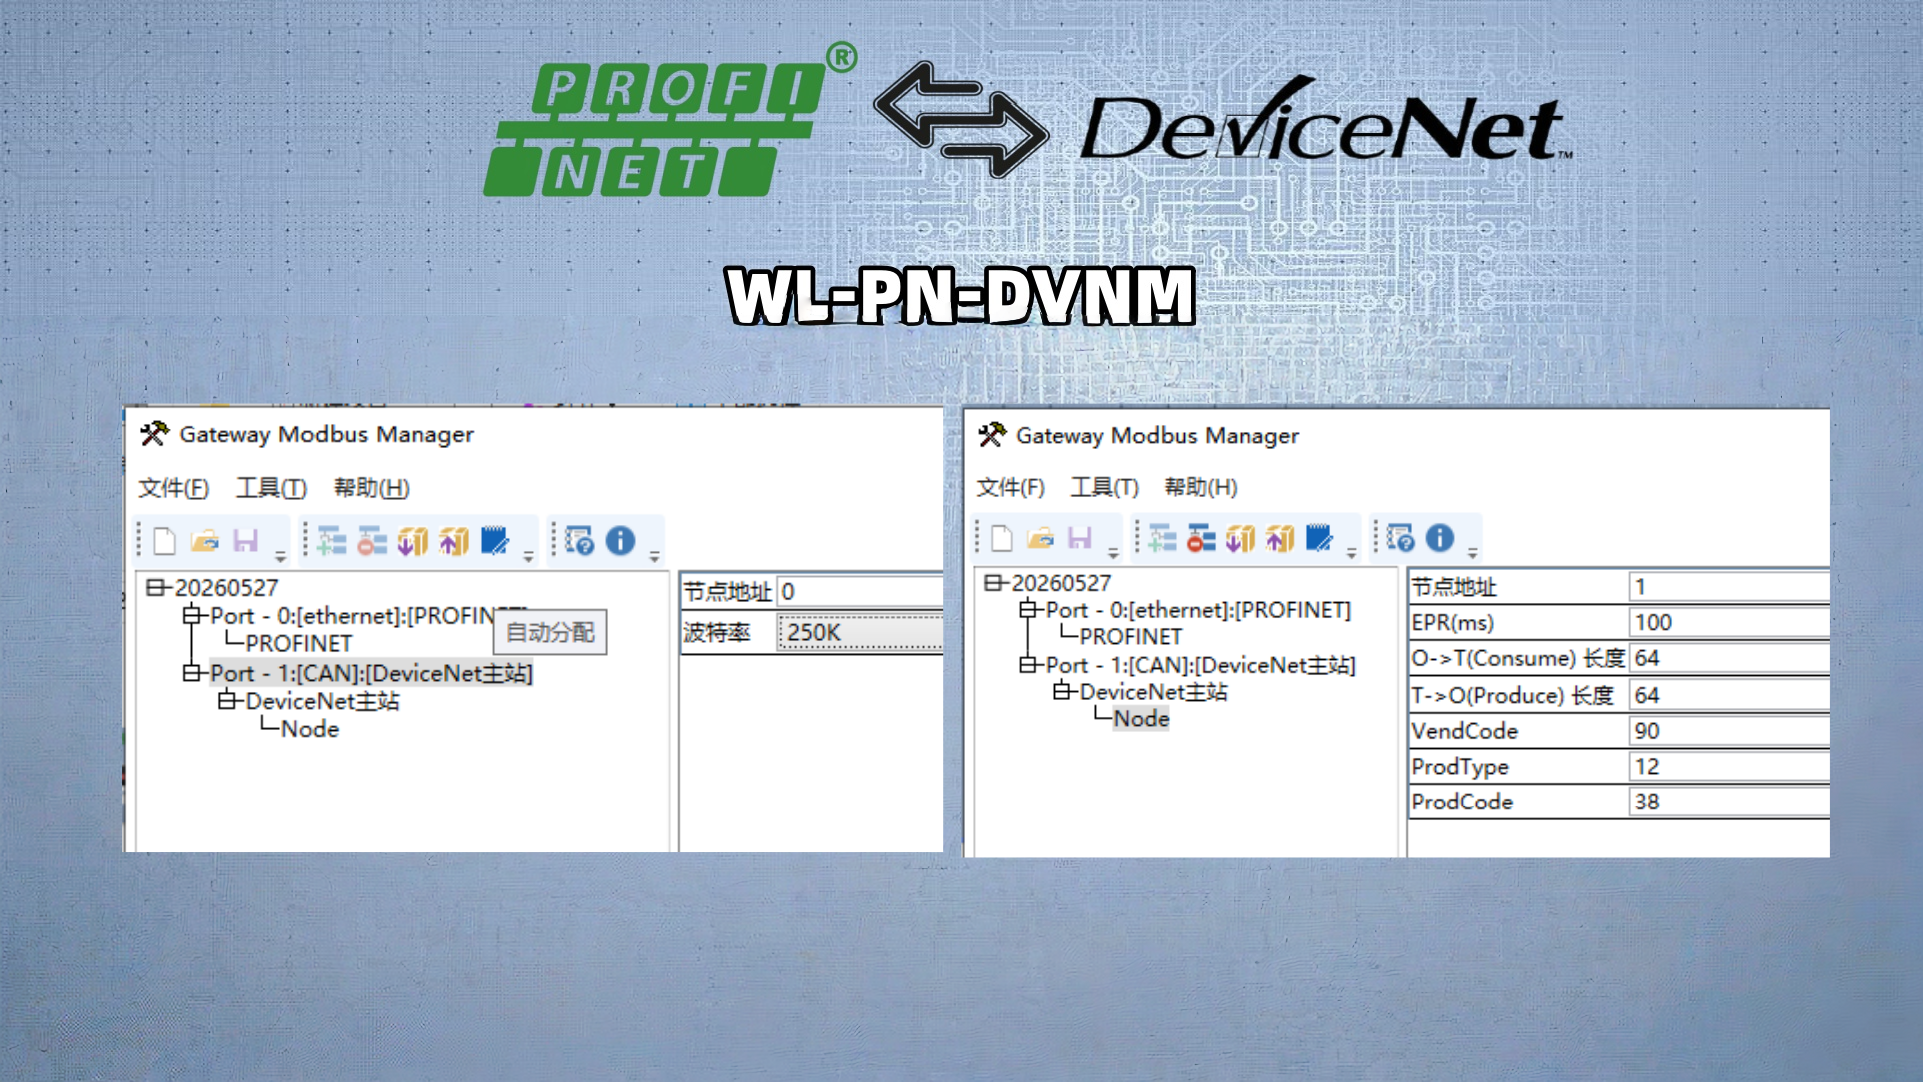
Task: Open 工具(T) menu in left window
Action: click(271, 488)
